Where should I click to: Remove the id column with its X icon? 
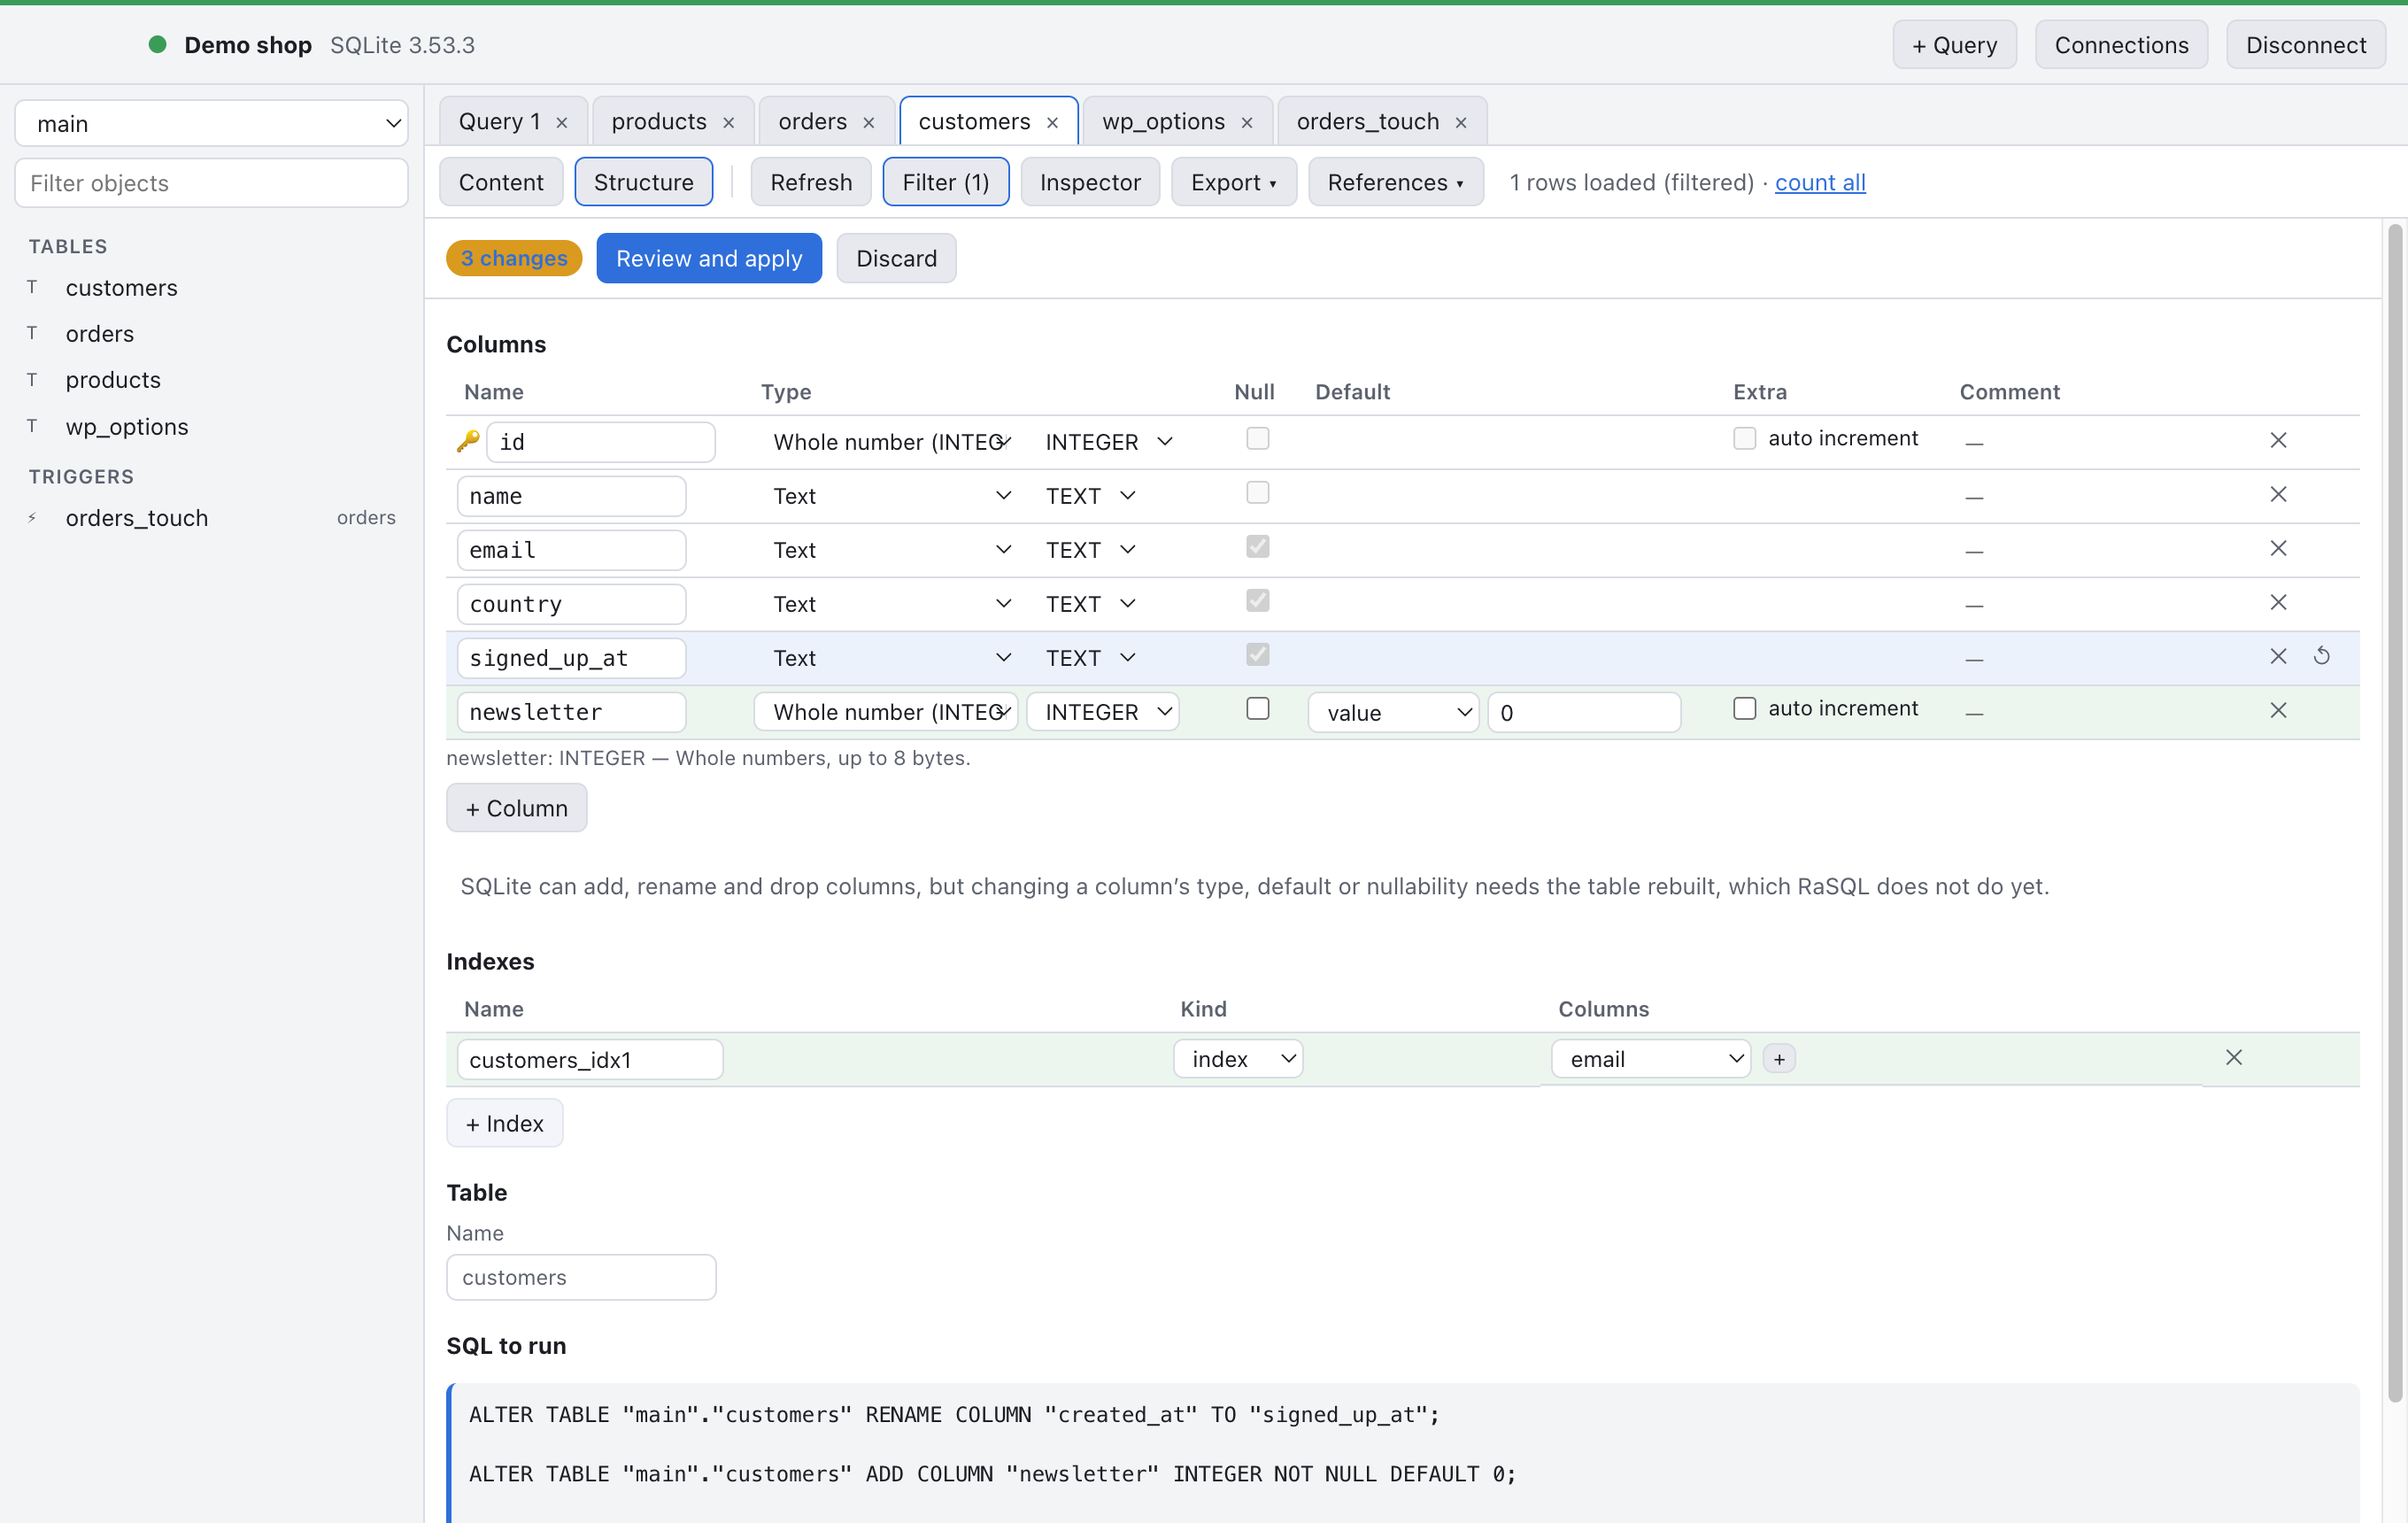[2278, 440]
